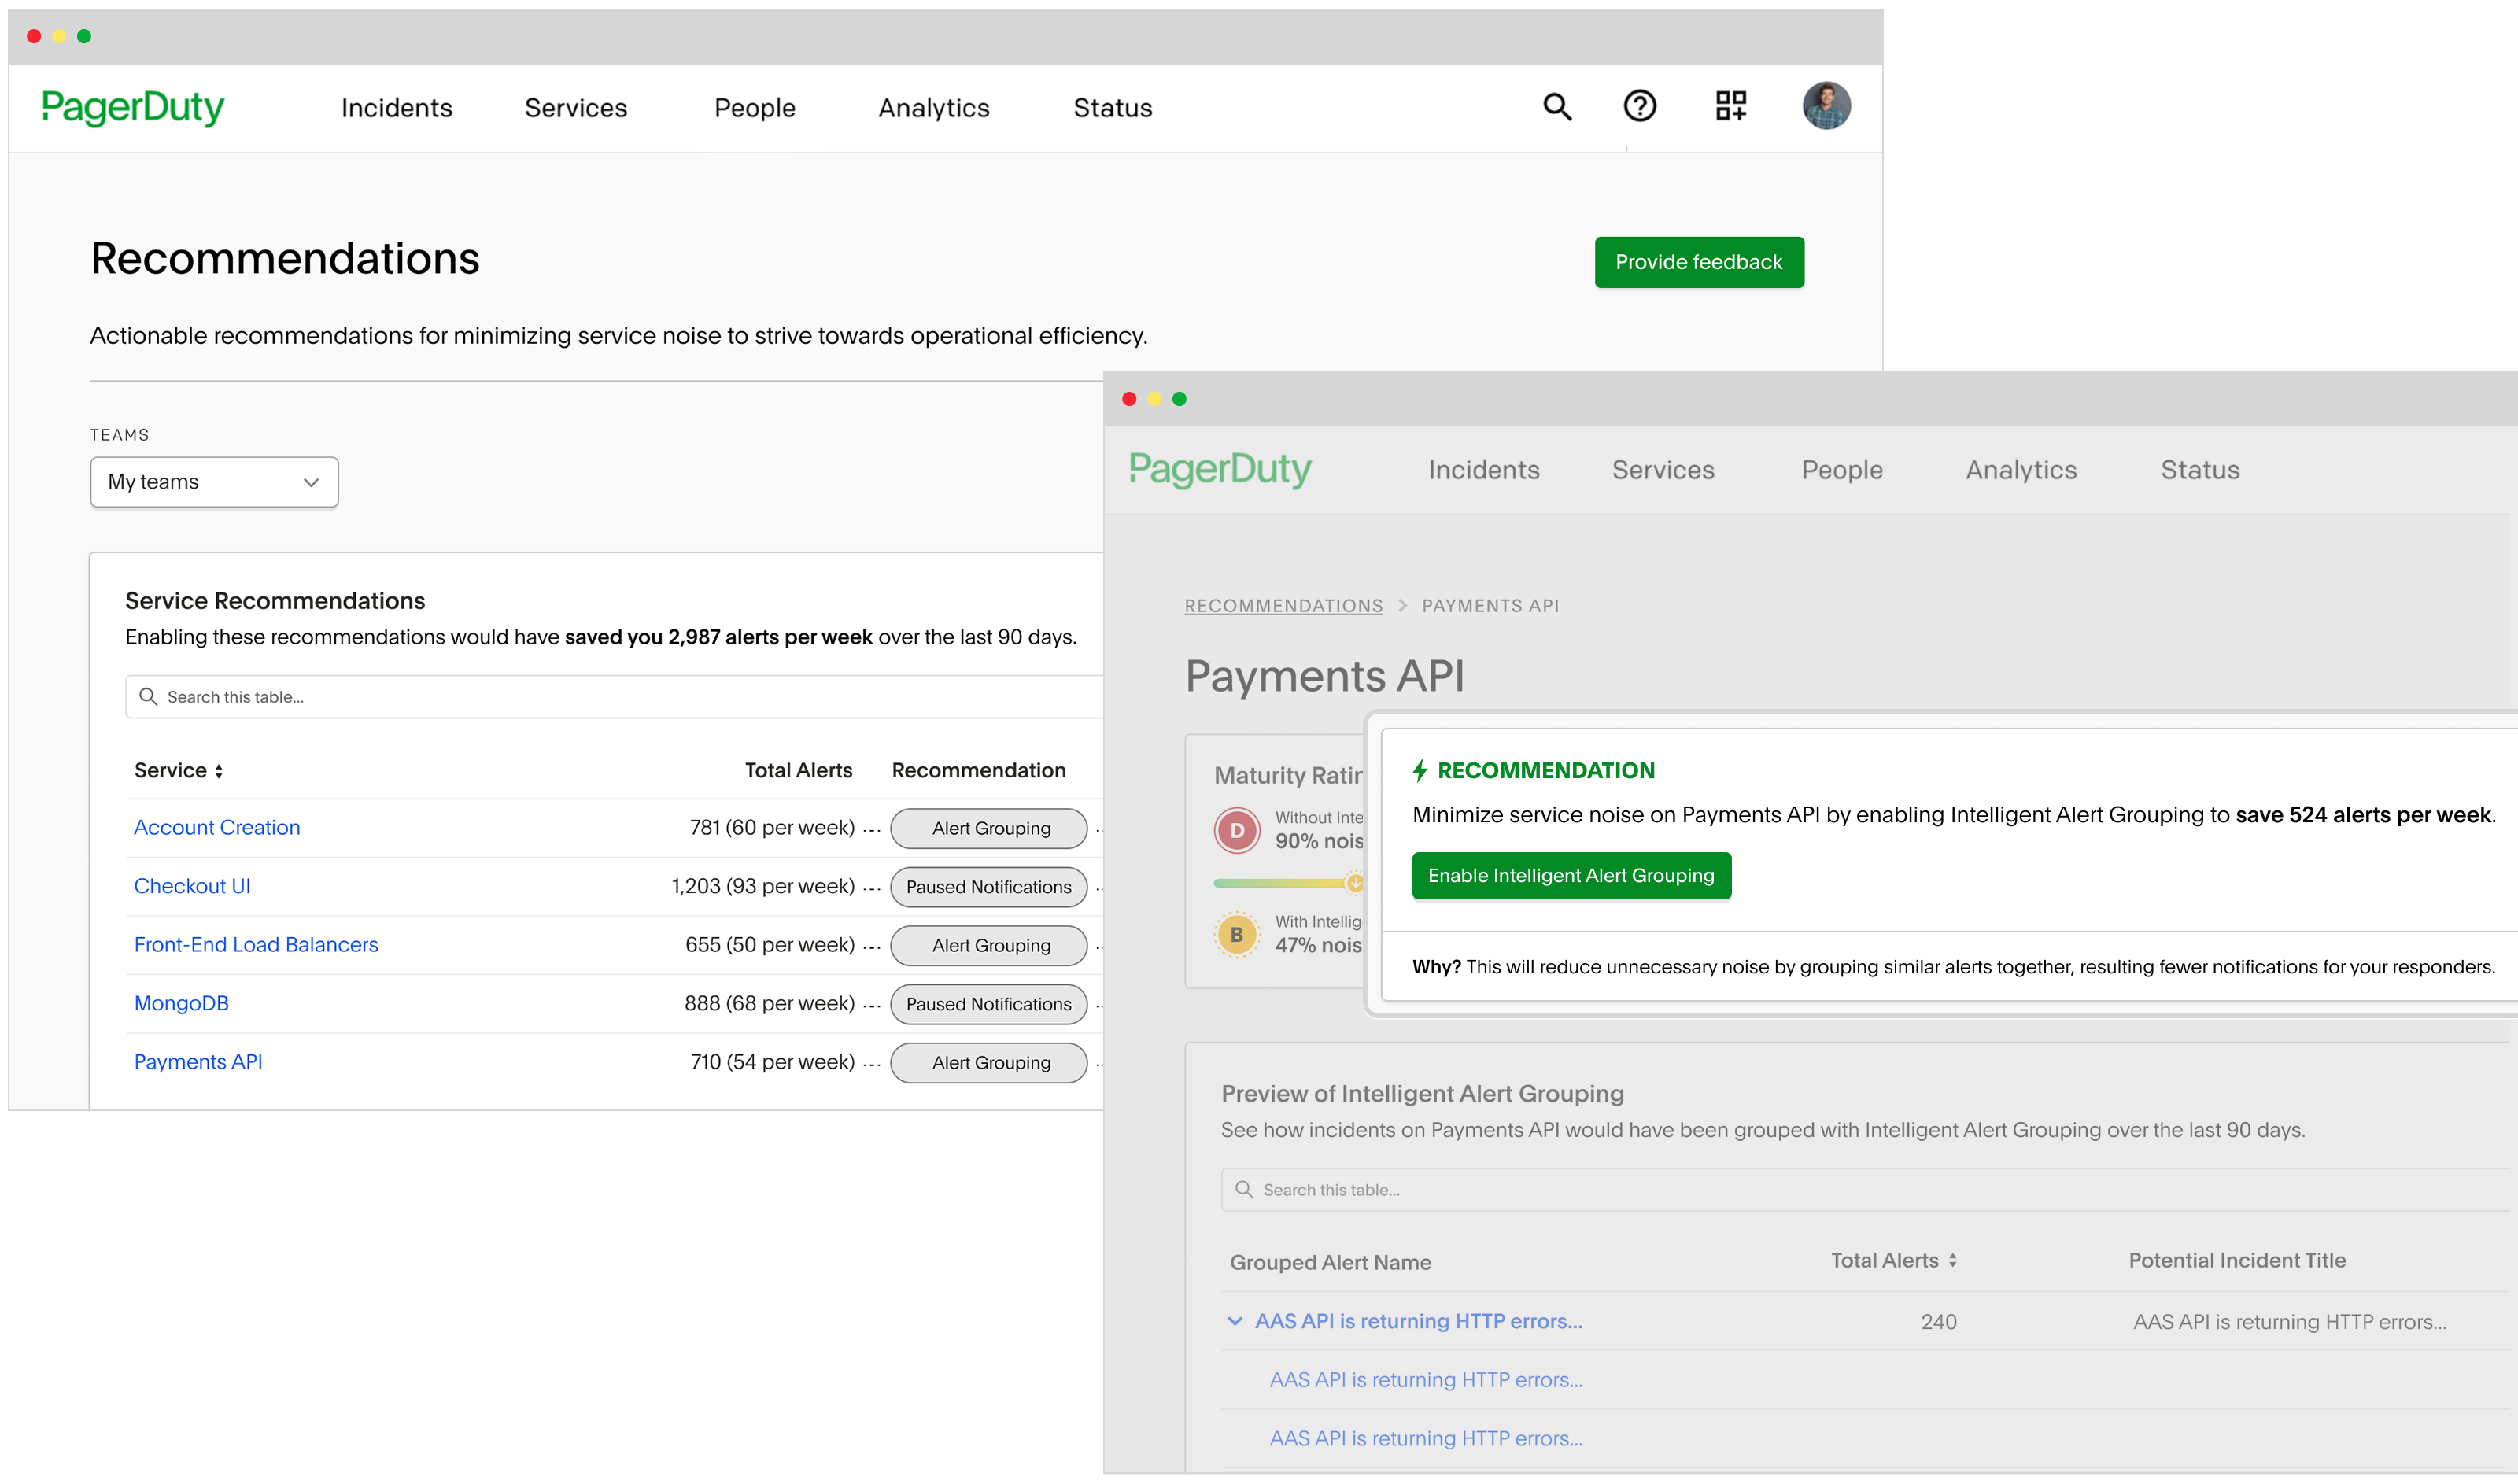The height and width of the screenshot is (1484, 2518).
Task: Click the Payments API breadcrumb text
Action: tap(1490, 605)
